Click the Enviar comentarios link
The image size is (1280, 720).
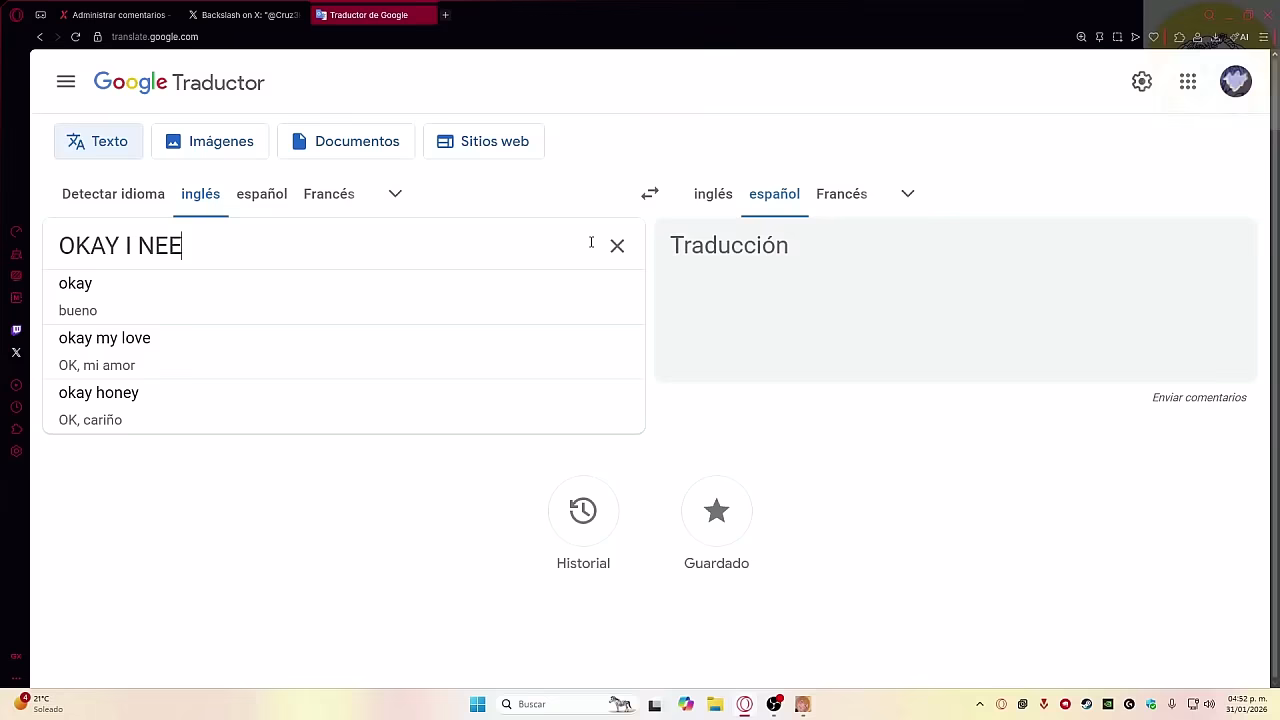pos(1199,398)
